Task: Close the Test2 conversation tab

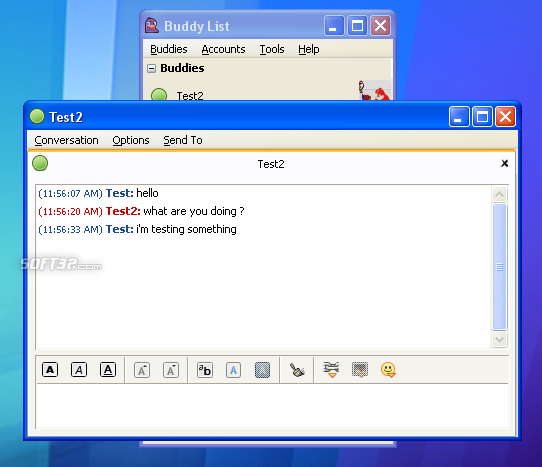Action: click(x=505, y=163)
